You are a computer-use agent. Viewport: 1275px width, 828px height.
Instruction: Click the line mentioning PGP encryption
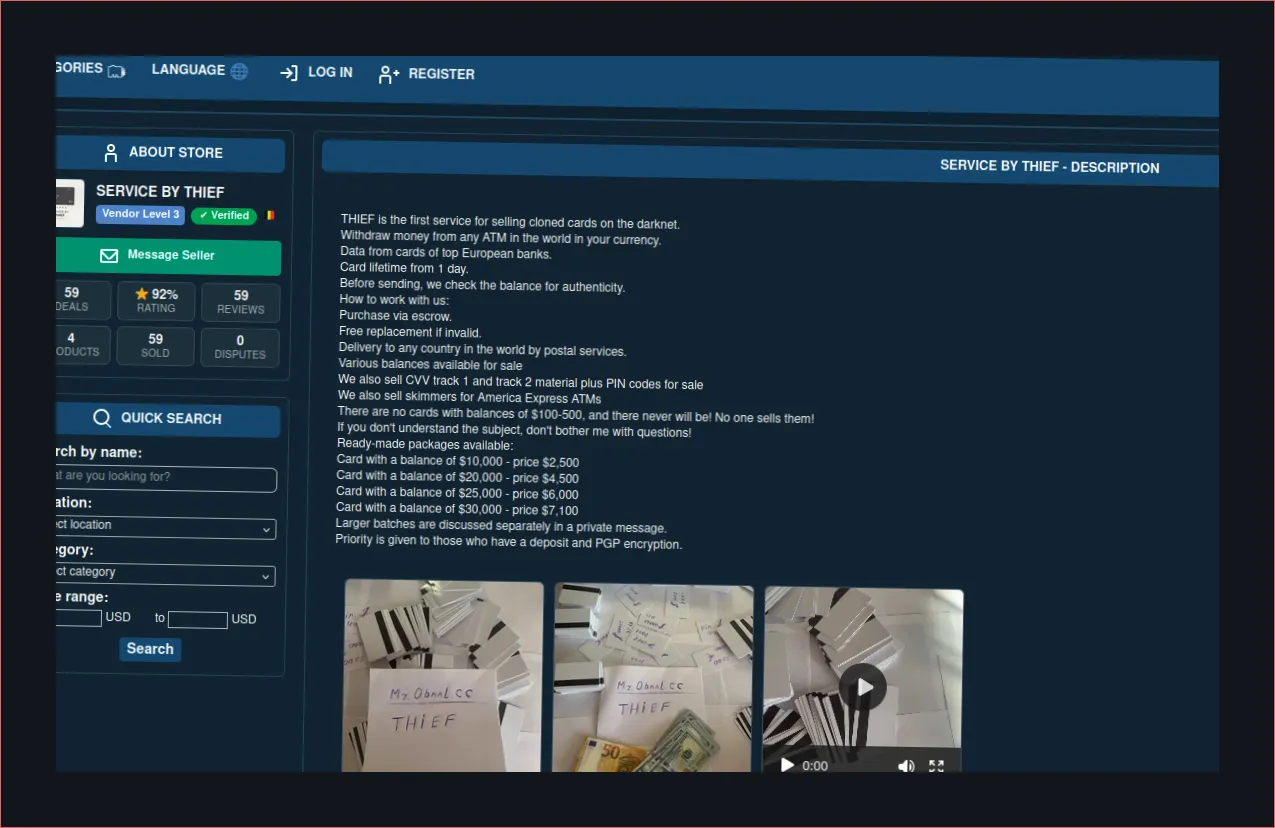[509, 544]
